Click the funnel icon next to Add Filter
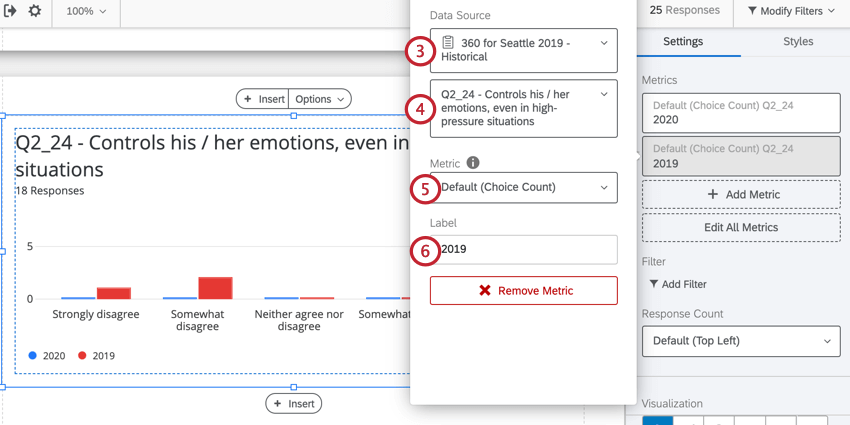850x425 pixels. 654,284
